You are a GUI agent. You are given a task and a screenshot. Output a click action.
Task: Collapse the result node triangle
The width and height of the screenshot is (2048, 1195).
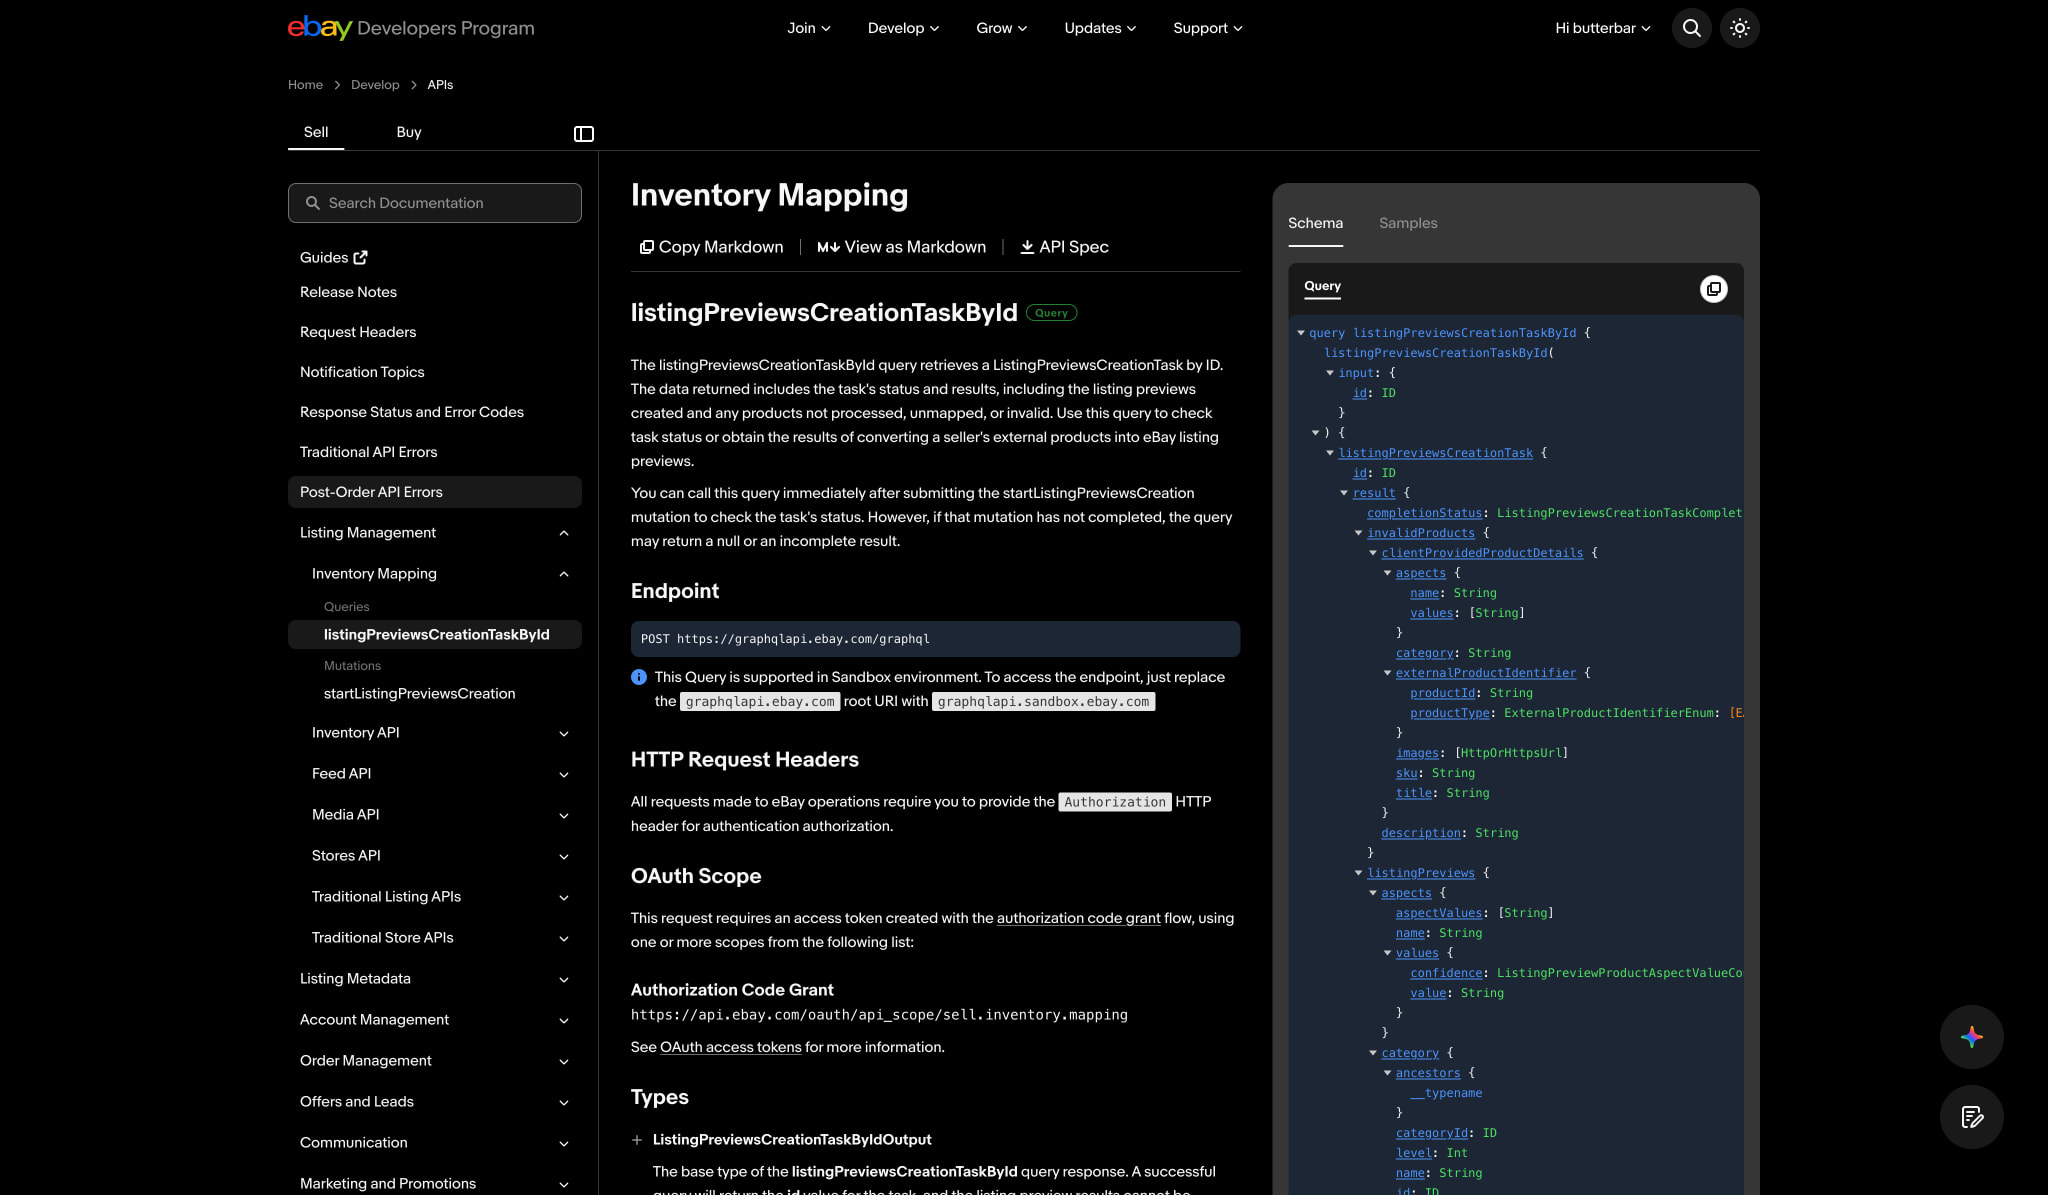point(1344,493)
